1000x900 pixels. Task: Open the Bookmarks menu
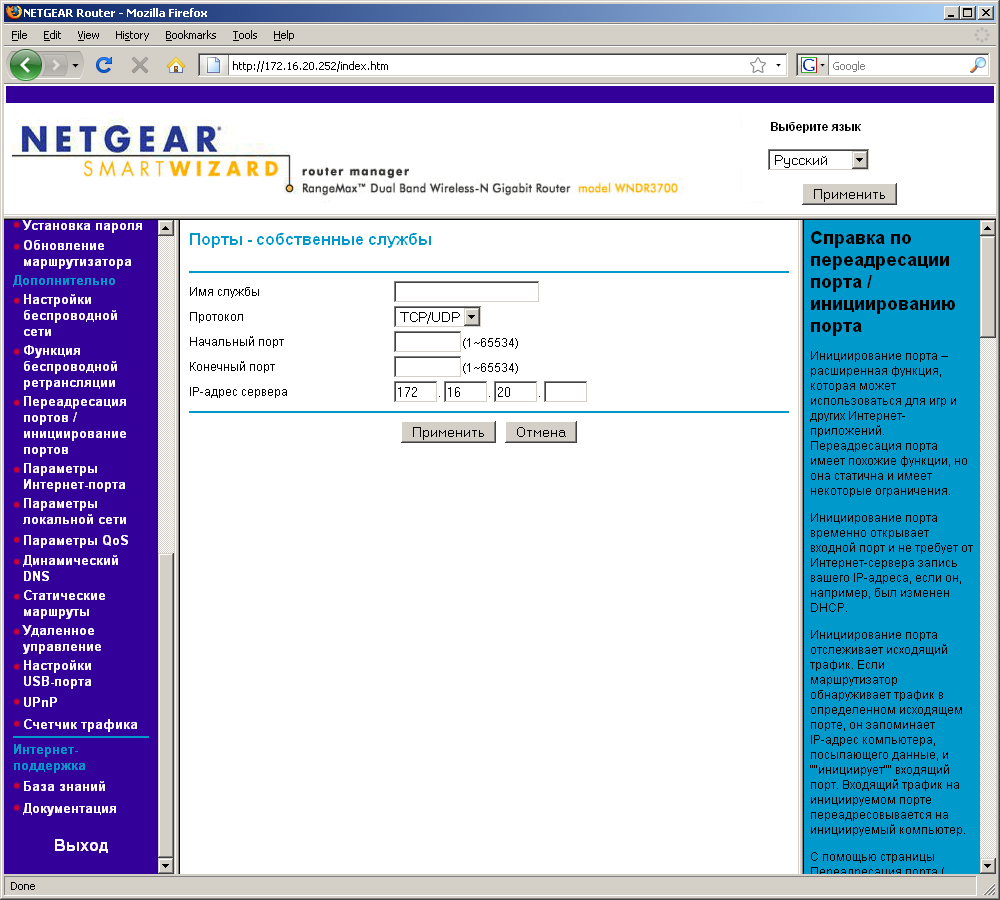(191, 35)
